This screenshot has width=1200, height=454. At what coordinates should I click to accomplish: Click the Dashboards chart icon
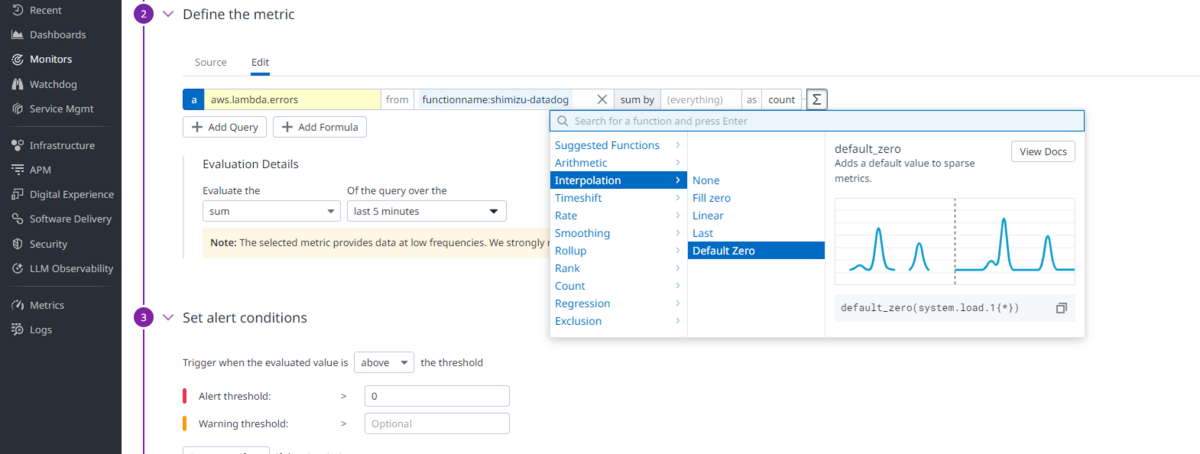point(17,34)
